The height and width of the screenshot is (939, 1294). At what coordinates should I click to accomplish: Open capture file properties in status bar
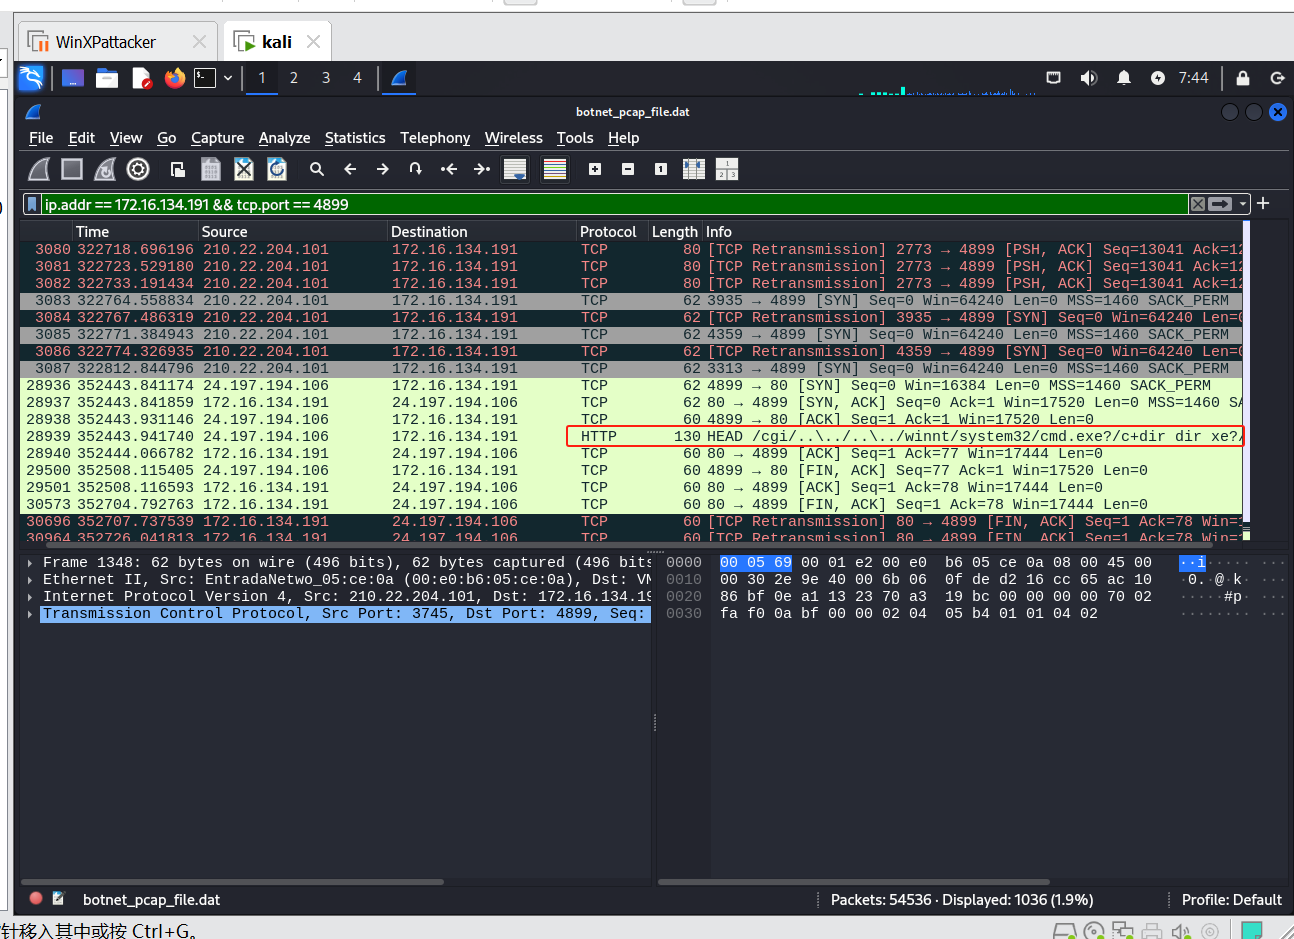click(x=59, y=899)
